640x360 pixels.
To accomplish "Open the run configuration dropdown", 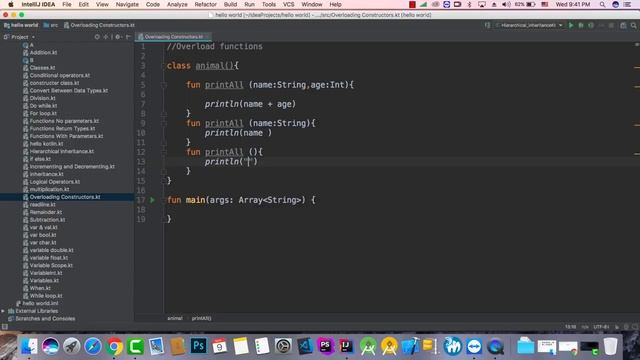I will coord(529,25).
